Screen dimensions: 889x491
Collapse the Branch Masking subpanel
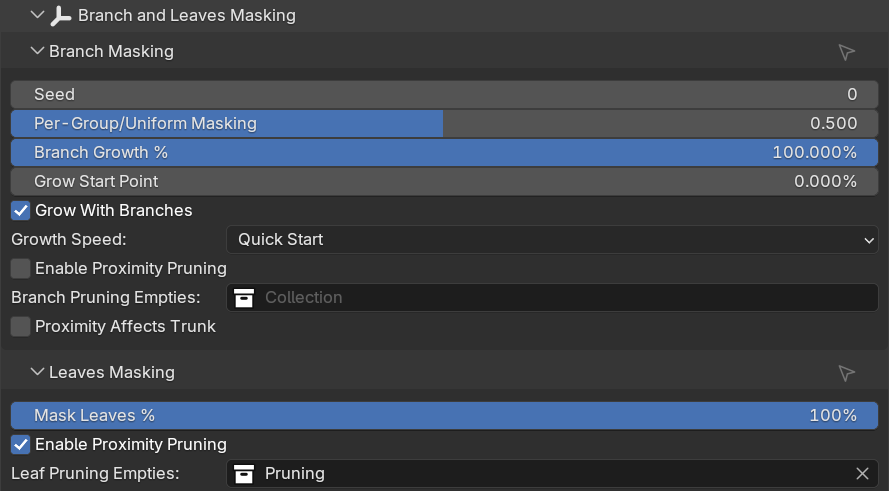pyautogui.click(x=37, y=51)
